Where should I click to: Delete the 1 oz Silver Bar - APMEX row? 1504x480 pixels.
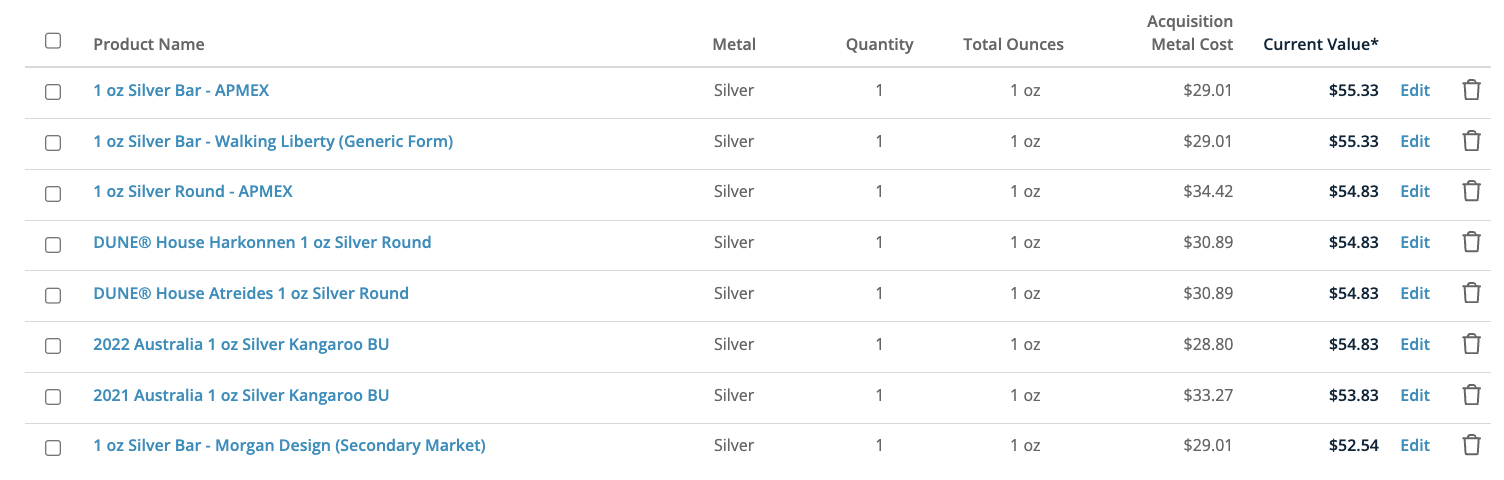1471,90
